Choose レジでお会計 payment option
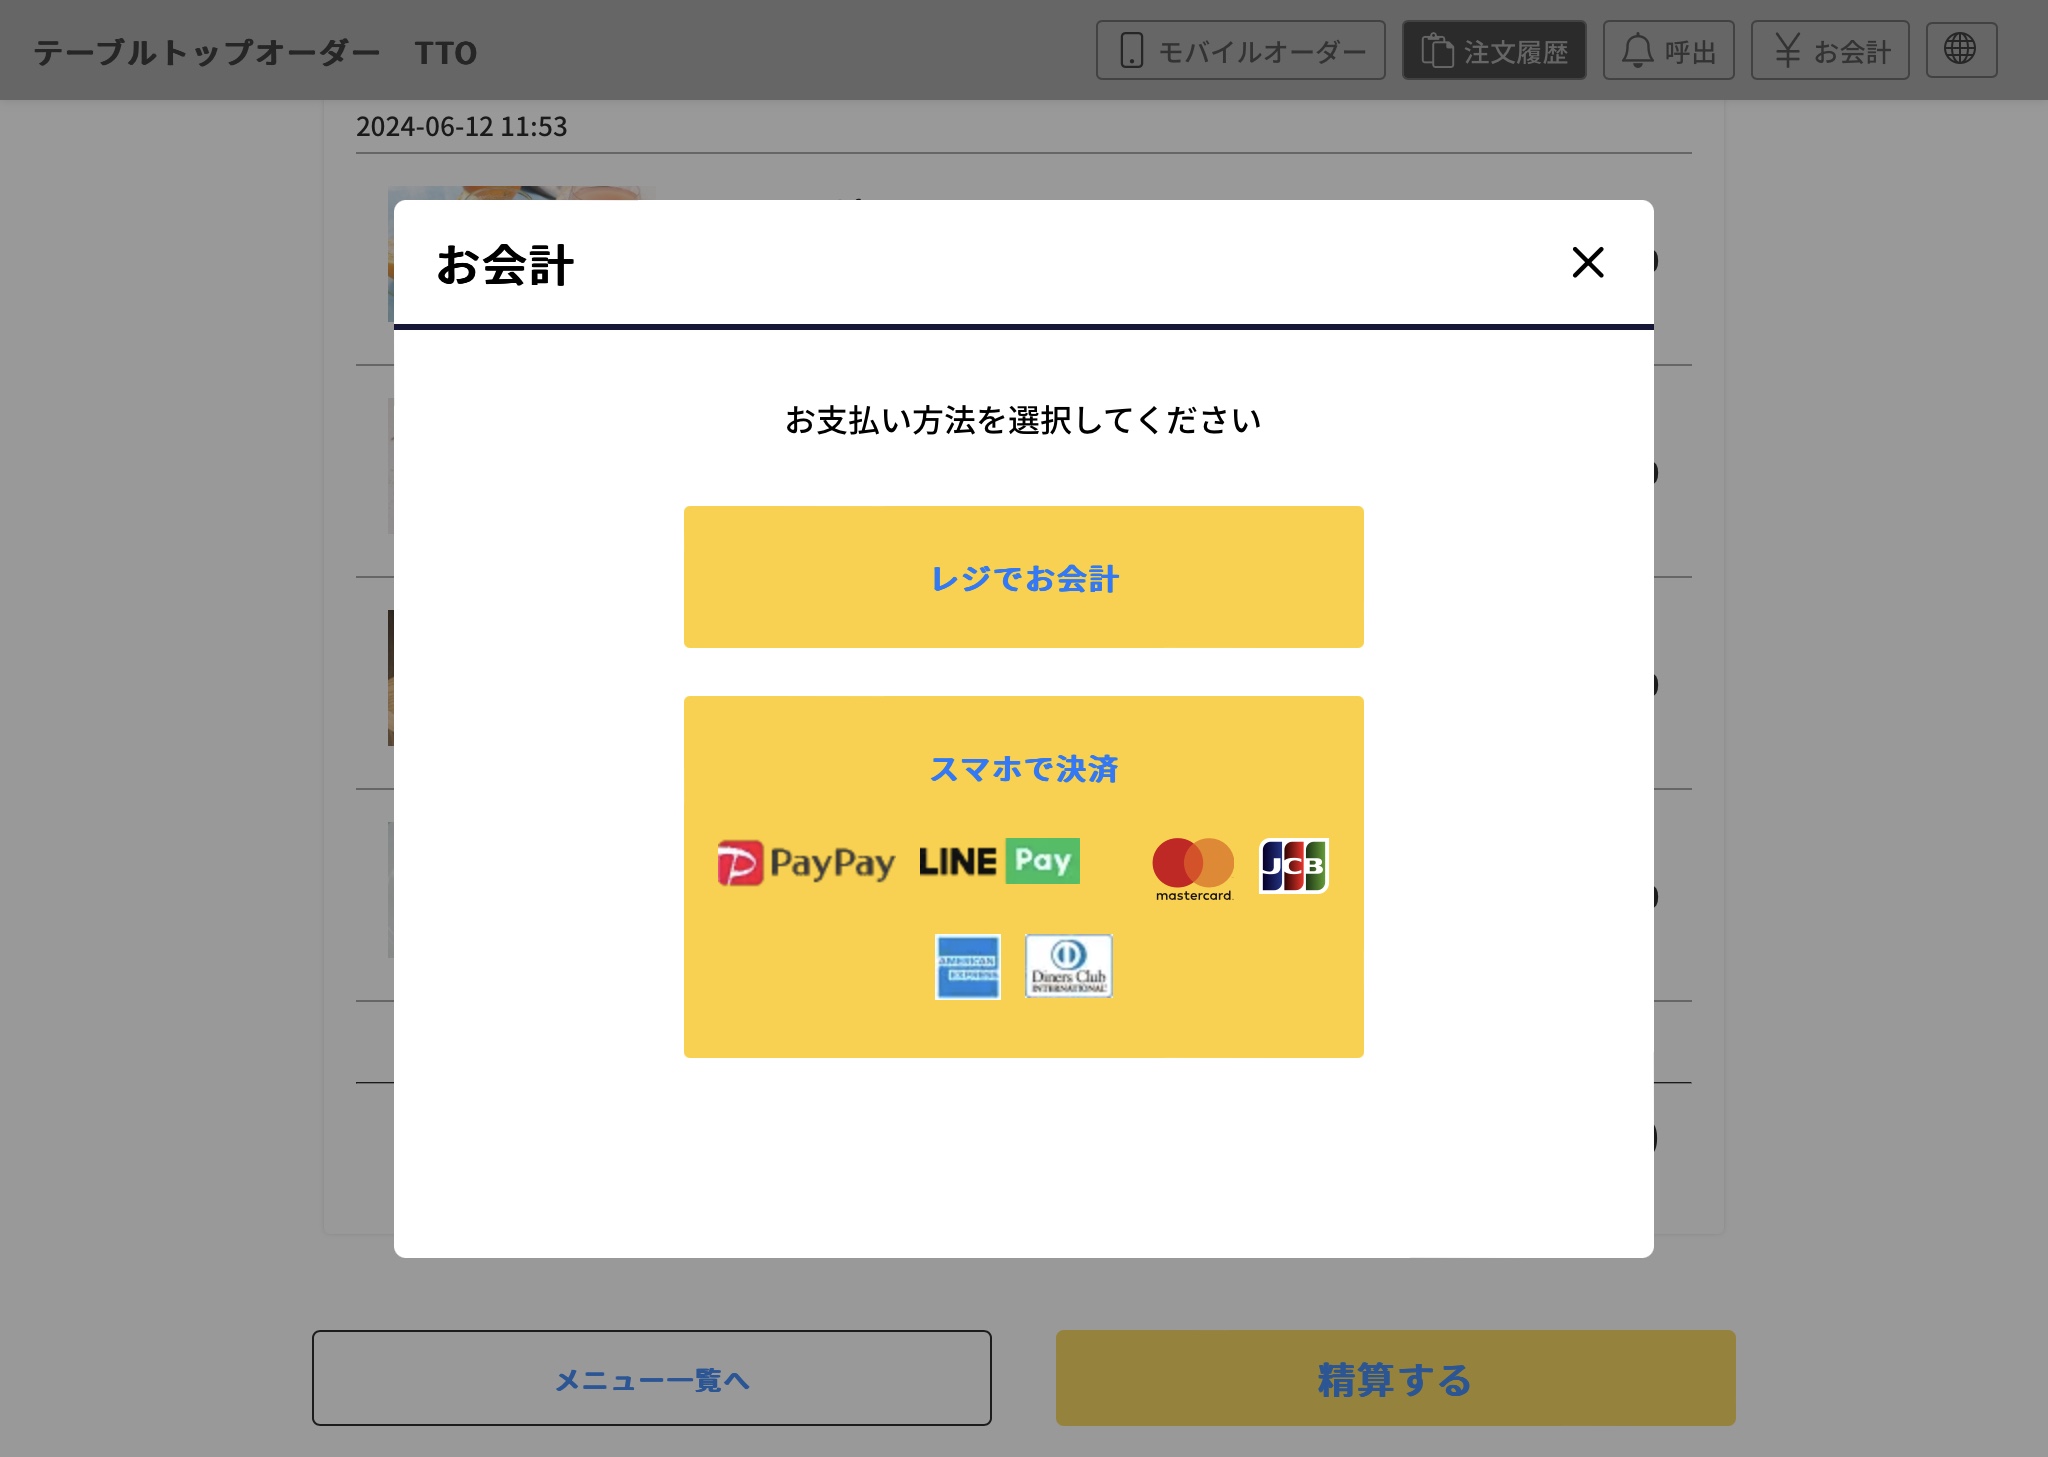2048x1457 pixels. 1023,577
